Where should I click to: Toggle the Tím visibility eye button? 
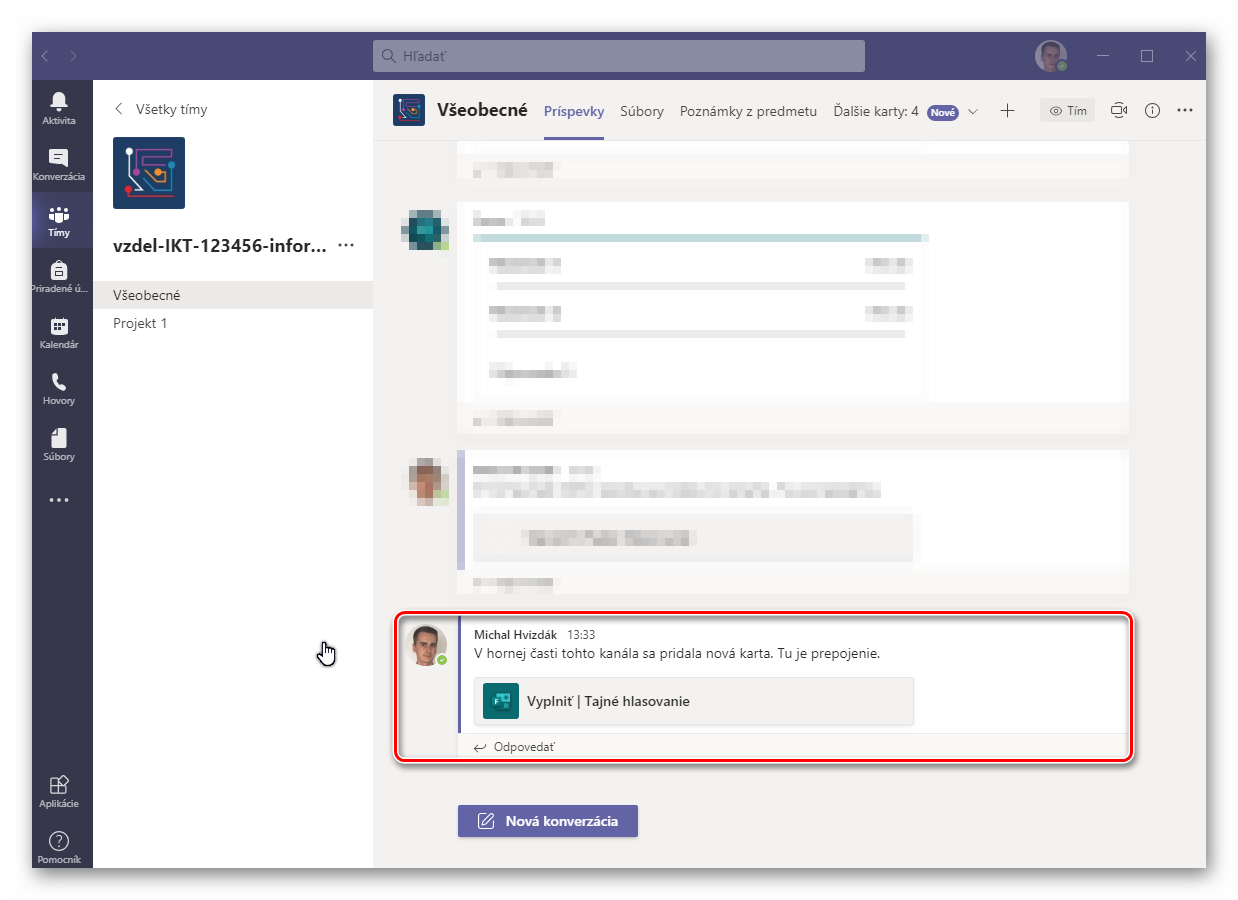pos(1067,111)
